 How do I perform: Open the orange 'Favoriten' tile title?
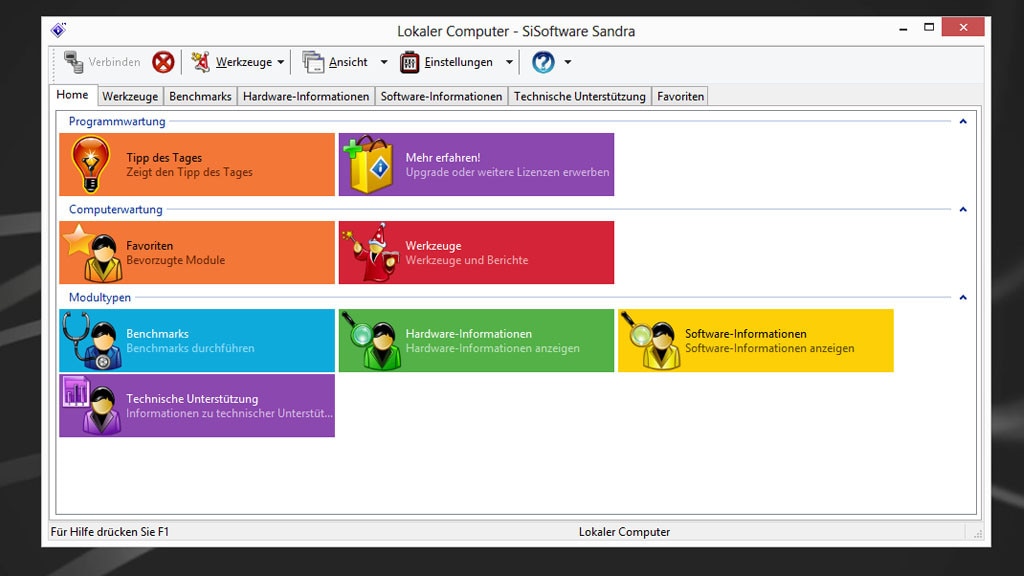click(150, 246)
